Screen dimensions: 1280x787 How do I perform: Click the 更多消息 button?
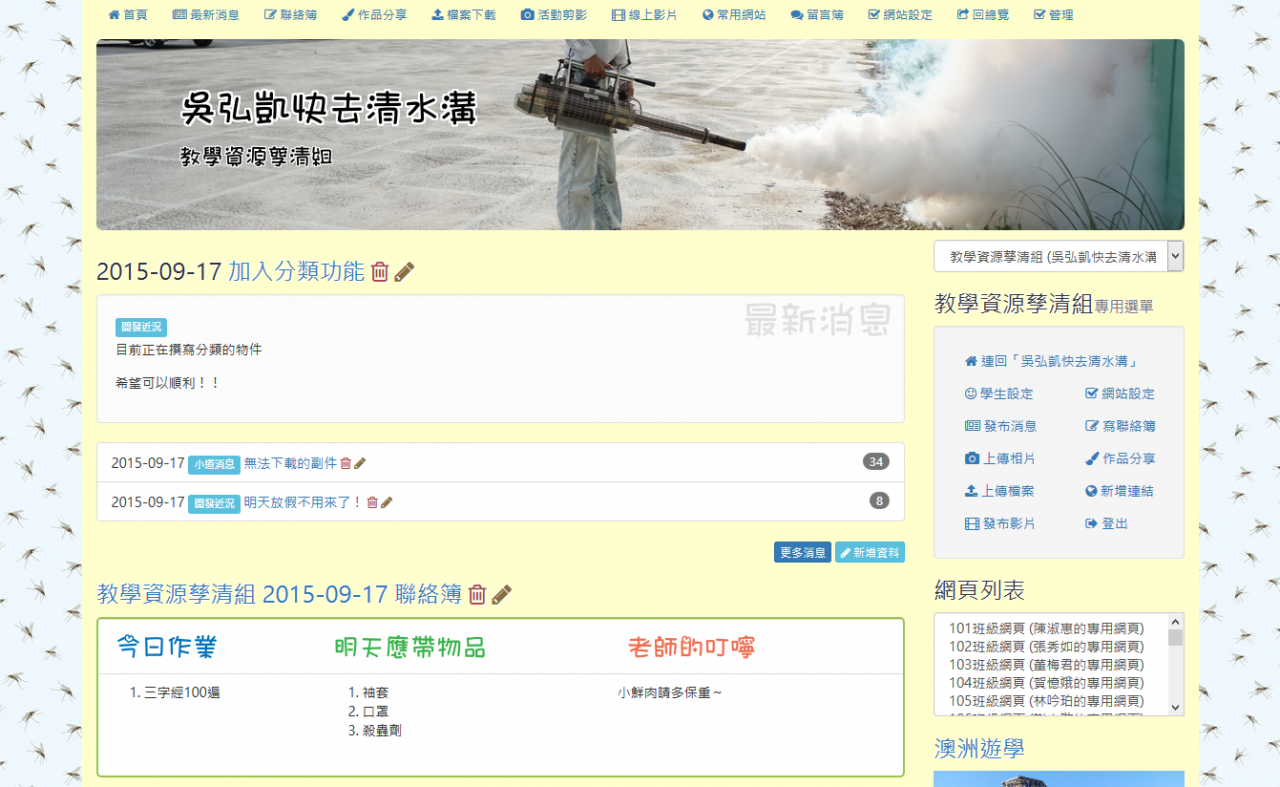click(802, 552)
